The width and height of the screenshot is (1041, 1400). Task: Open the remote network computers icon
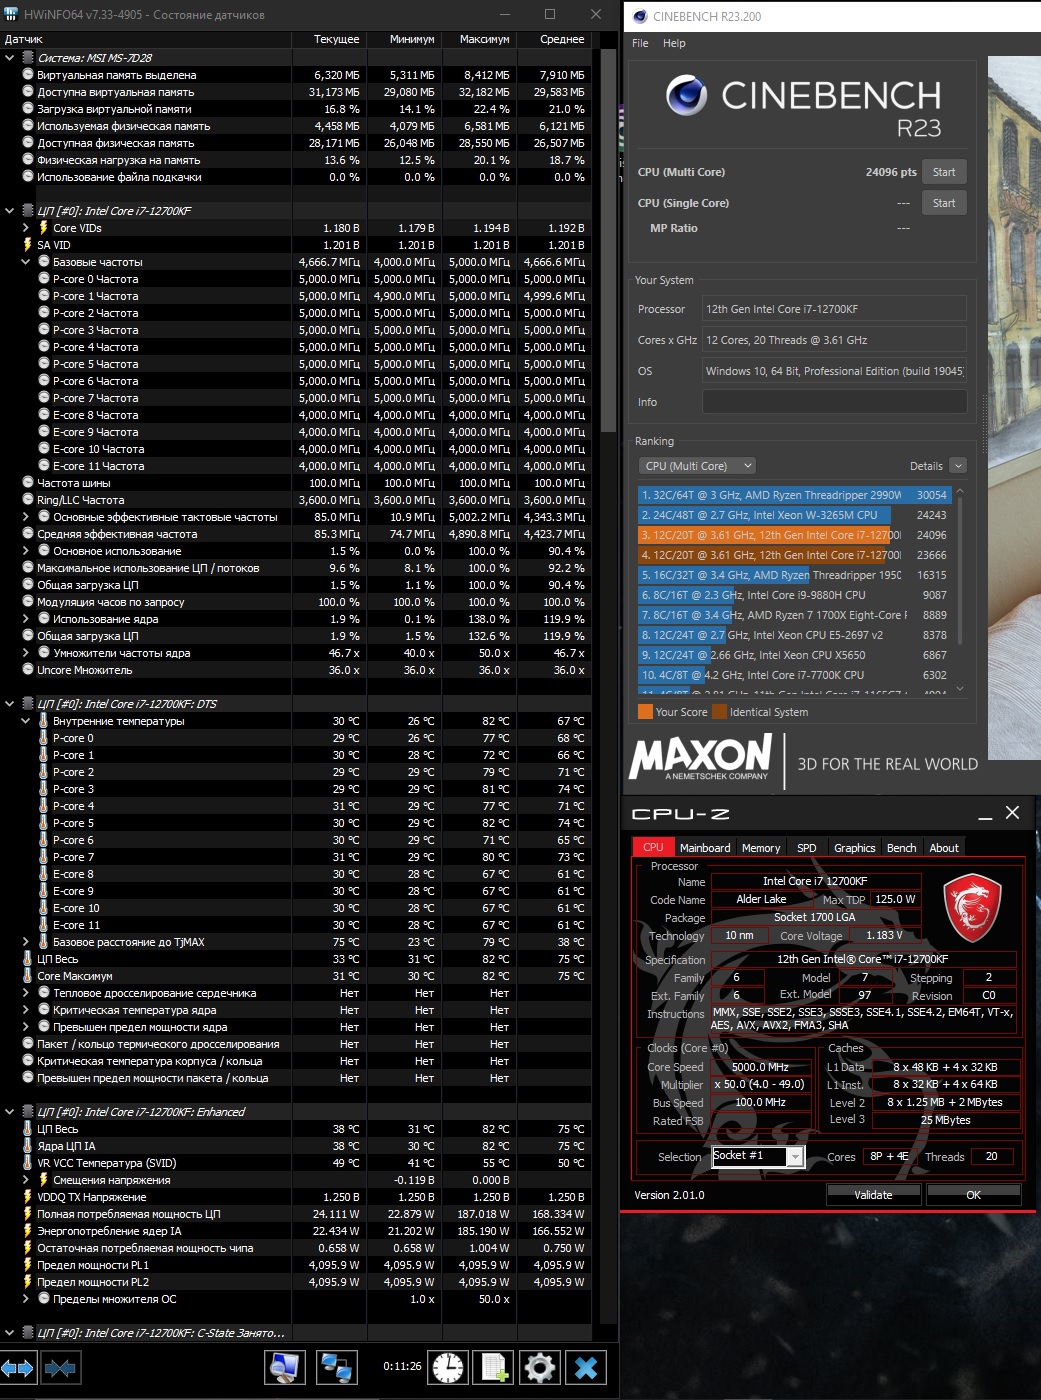coord(336,1367)
